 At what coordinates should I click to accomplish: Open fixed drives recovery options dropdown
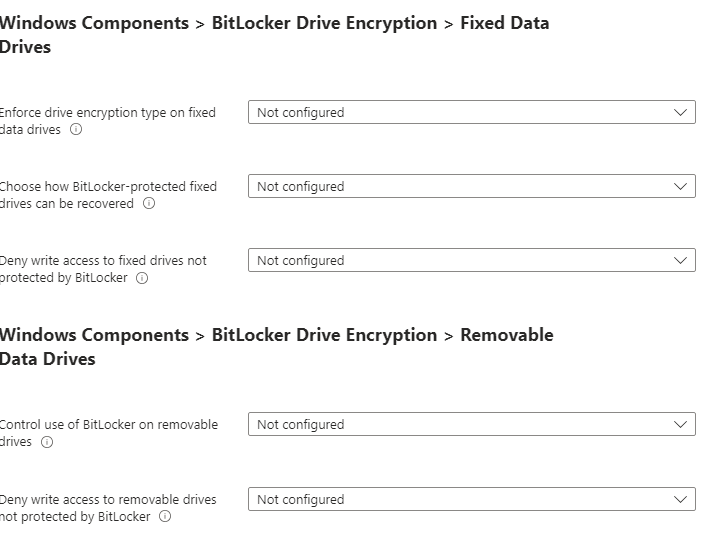click(x=472, y=186)
